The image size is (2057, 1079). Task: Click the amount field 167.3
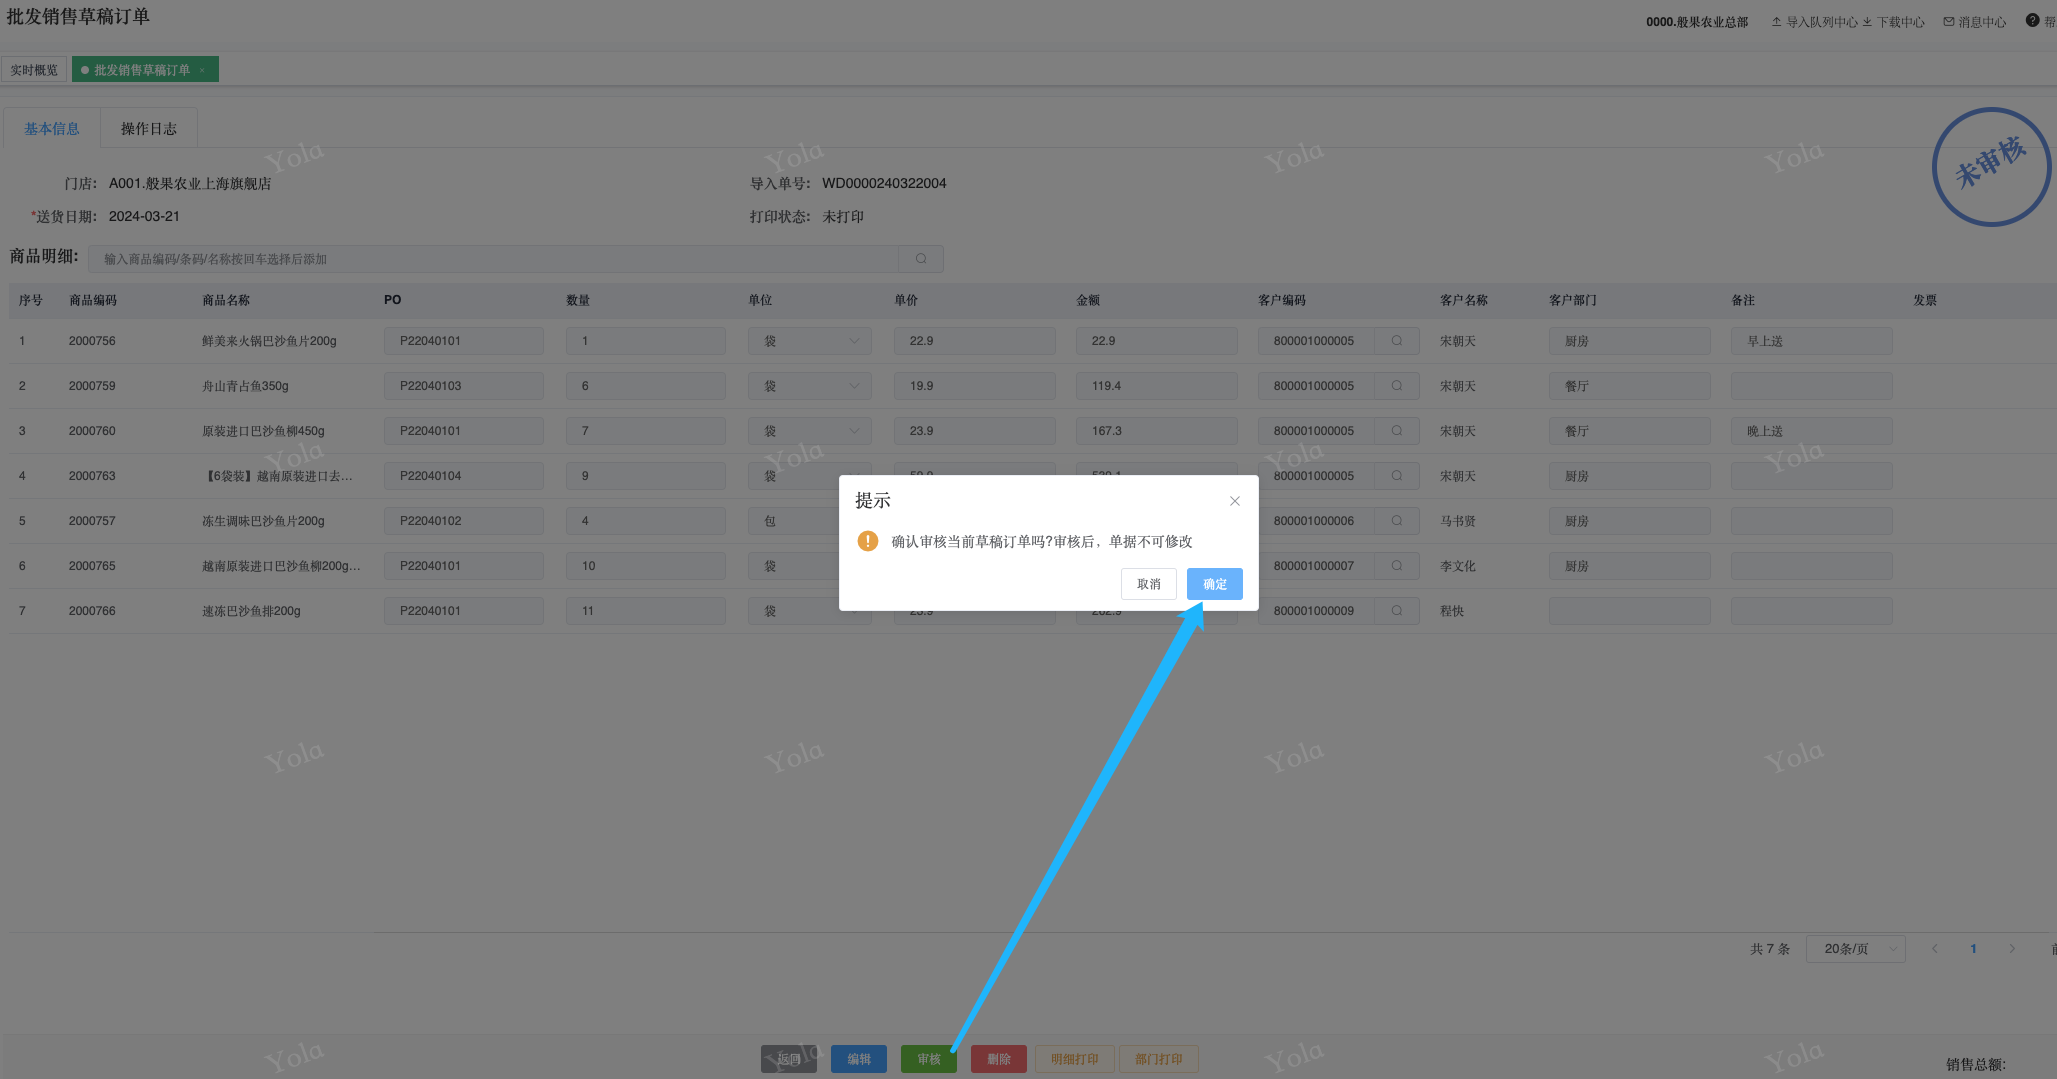pos(1157,431)
